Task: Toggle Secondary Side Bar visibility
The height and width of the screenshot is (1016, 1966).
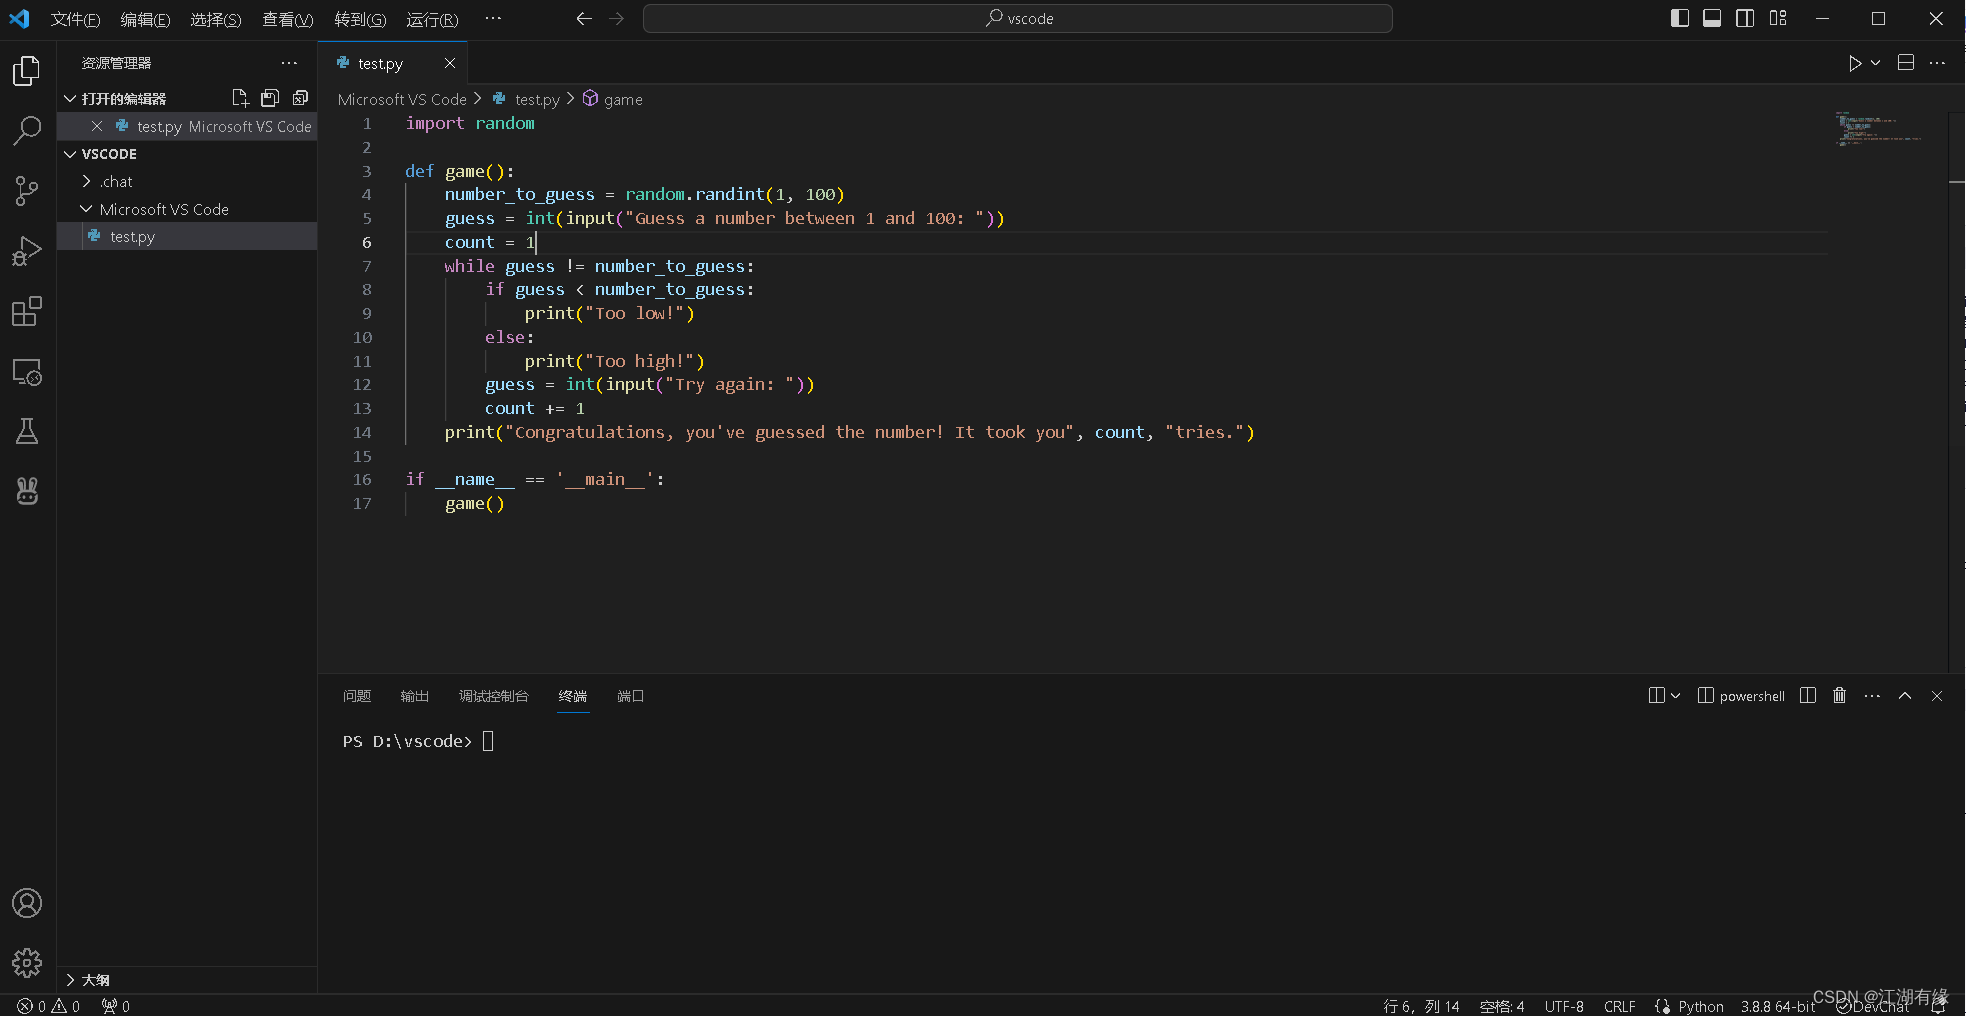Action: [1745, 18]
